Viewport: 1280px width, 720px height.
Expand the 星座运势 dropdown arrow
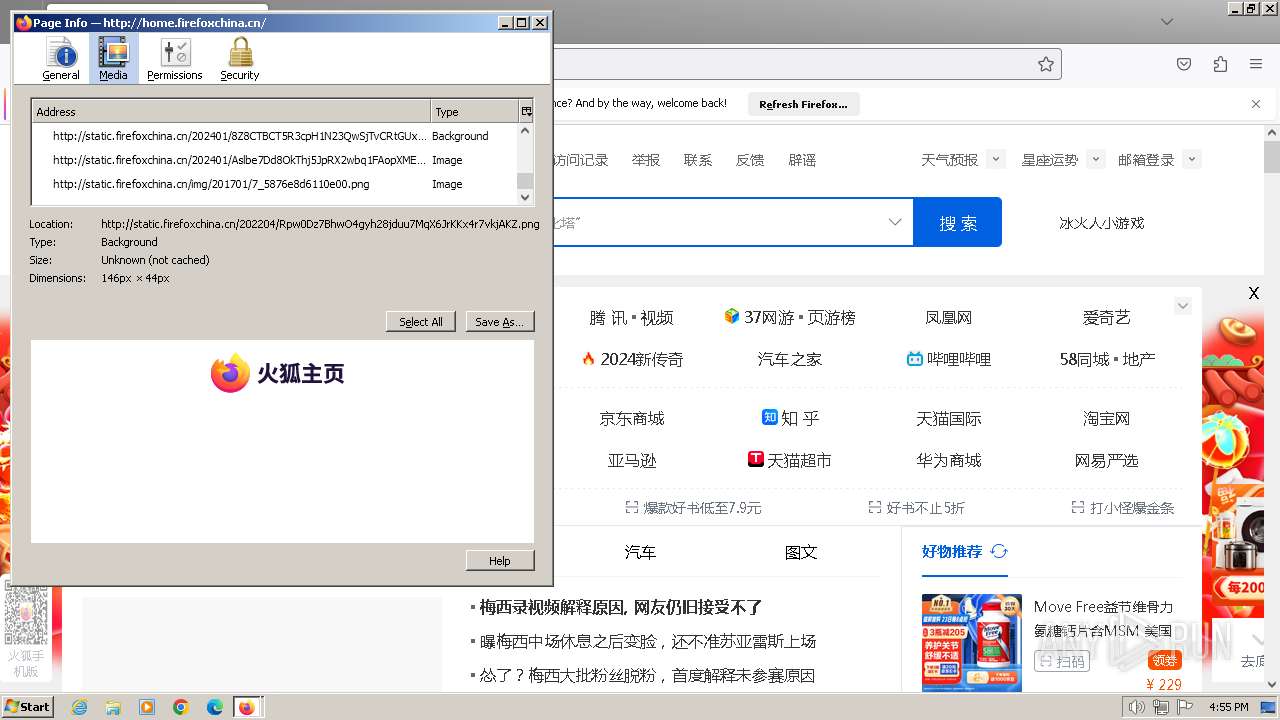(x=1095, y=159)
